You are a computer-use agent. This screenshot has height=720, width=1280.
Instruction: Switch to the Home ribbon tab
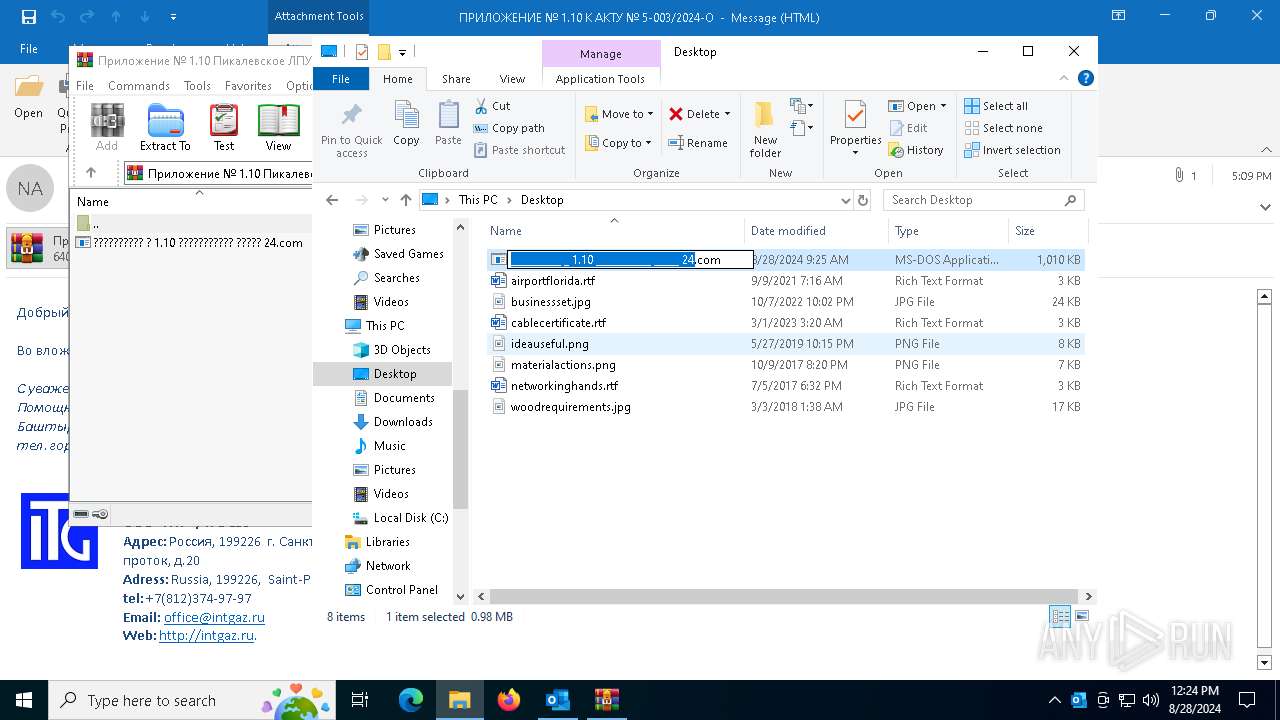(397, 79)
